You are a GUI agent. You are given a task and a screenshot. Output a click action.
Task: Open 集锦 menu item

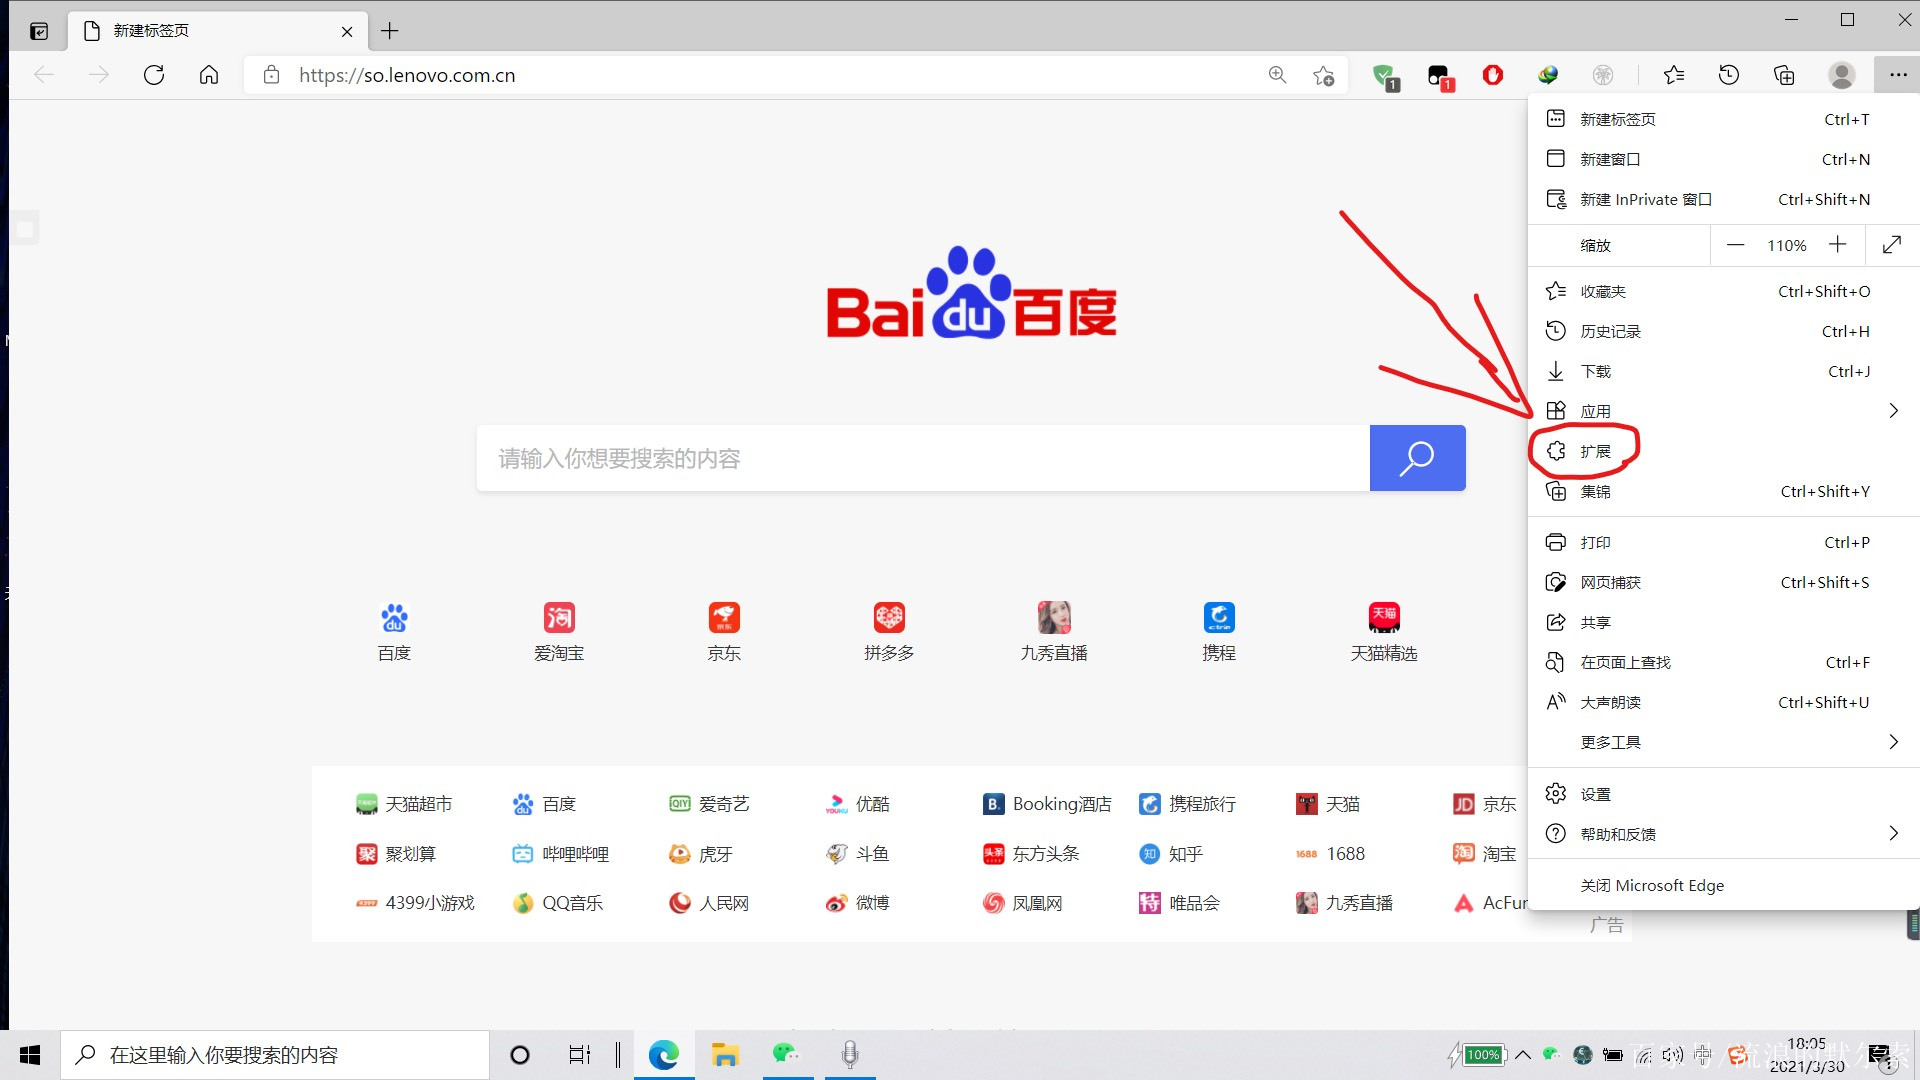pos(1724,491)
